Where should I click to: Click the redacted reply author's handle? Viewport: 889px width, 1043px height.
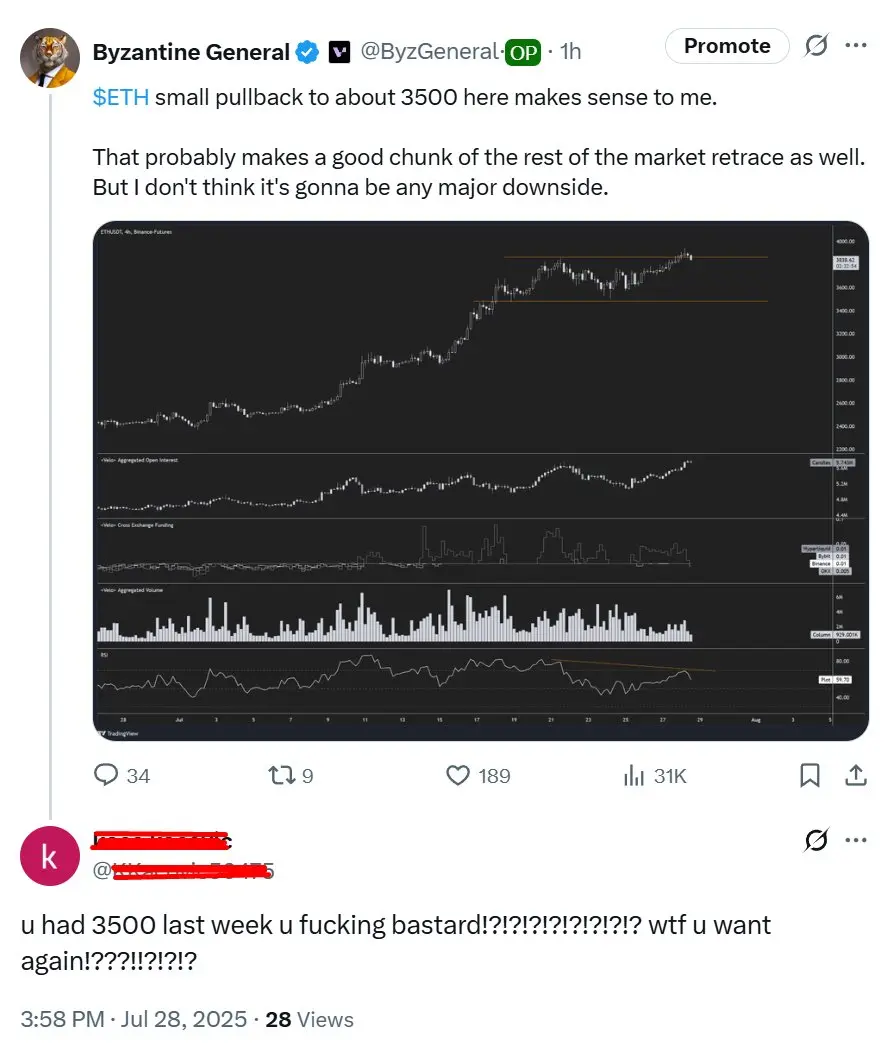(x=183, y=870)
